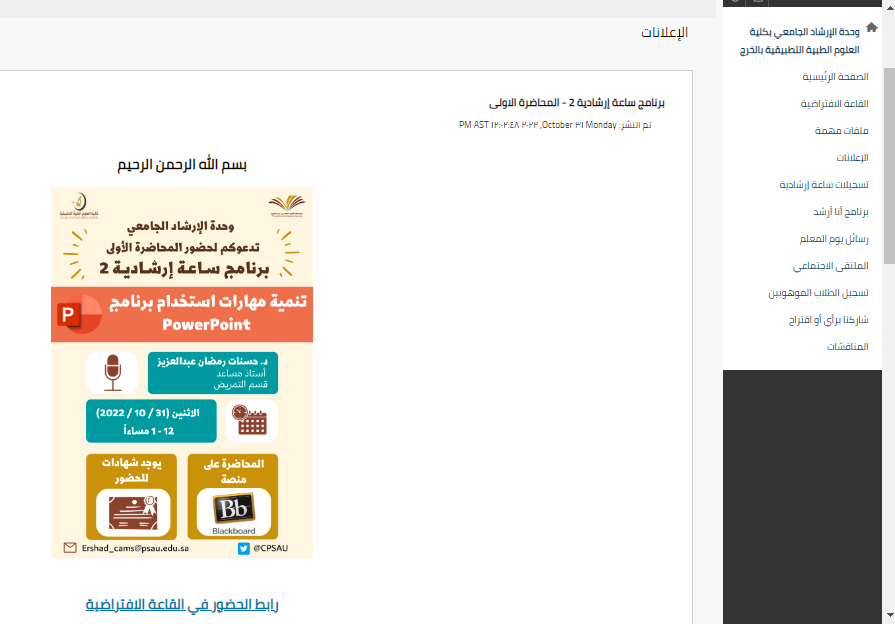This screenshot has width=895, height=624.
Task: Click the envelope email icon on the poster
Action: 70,548
